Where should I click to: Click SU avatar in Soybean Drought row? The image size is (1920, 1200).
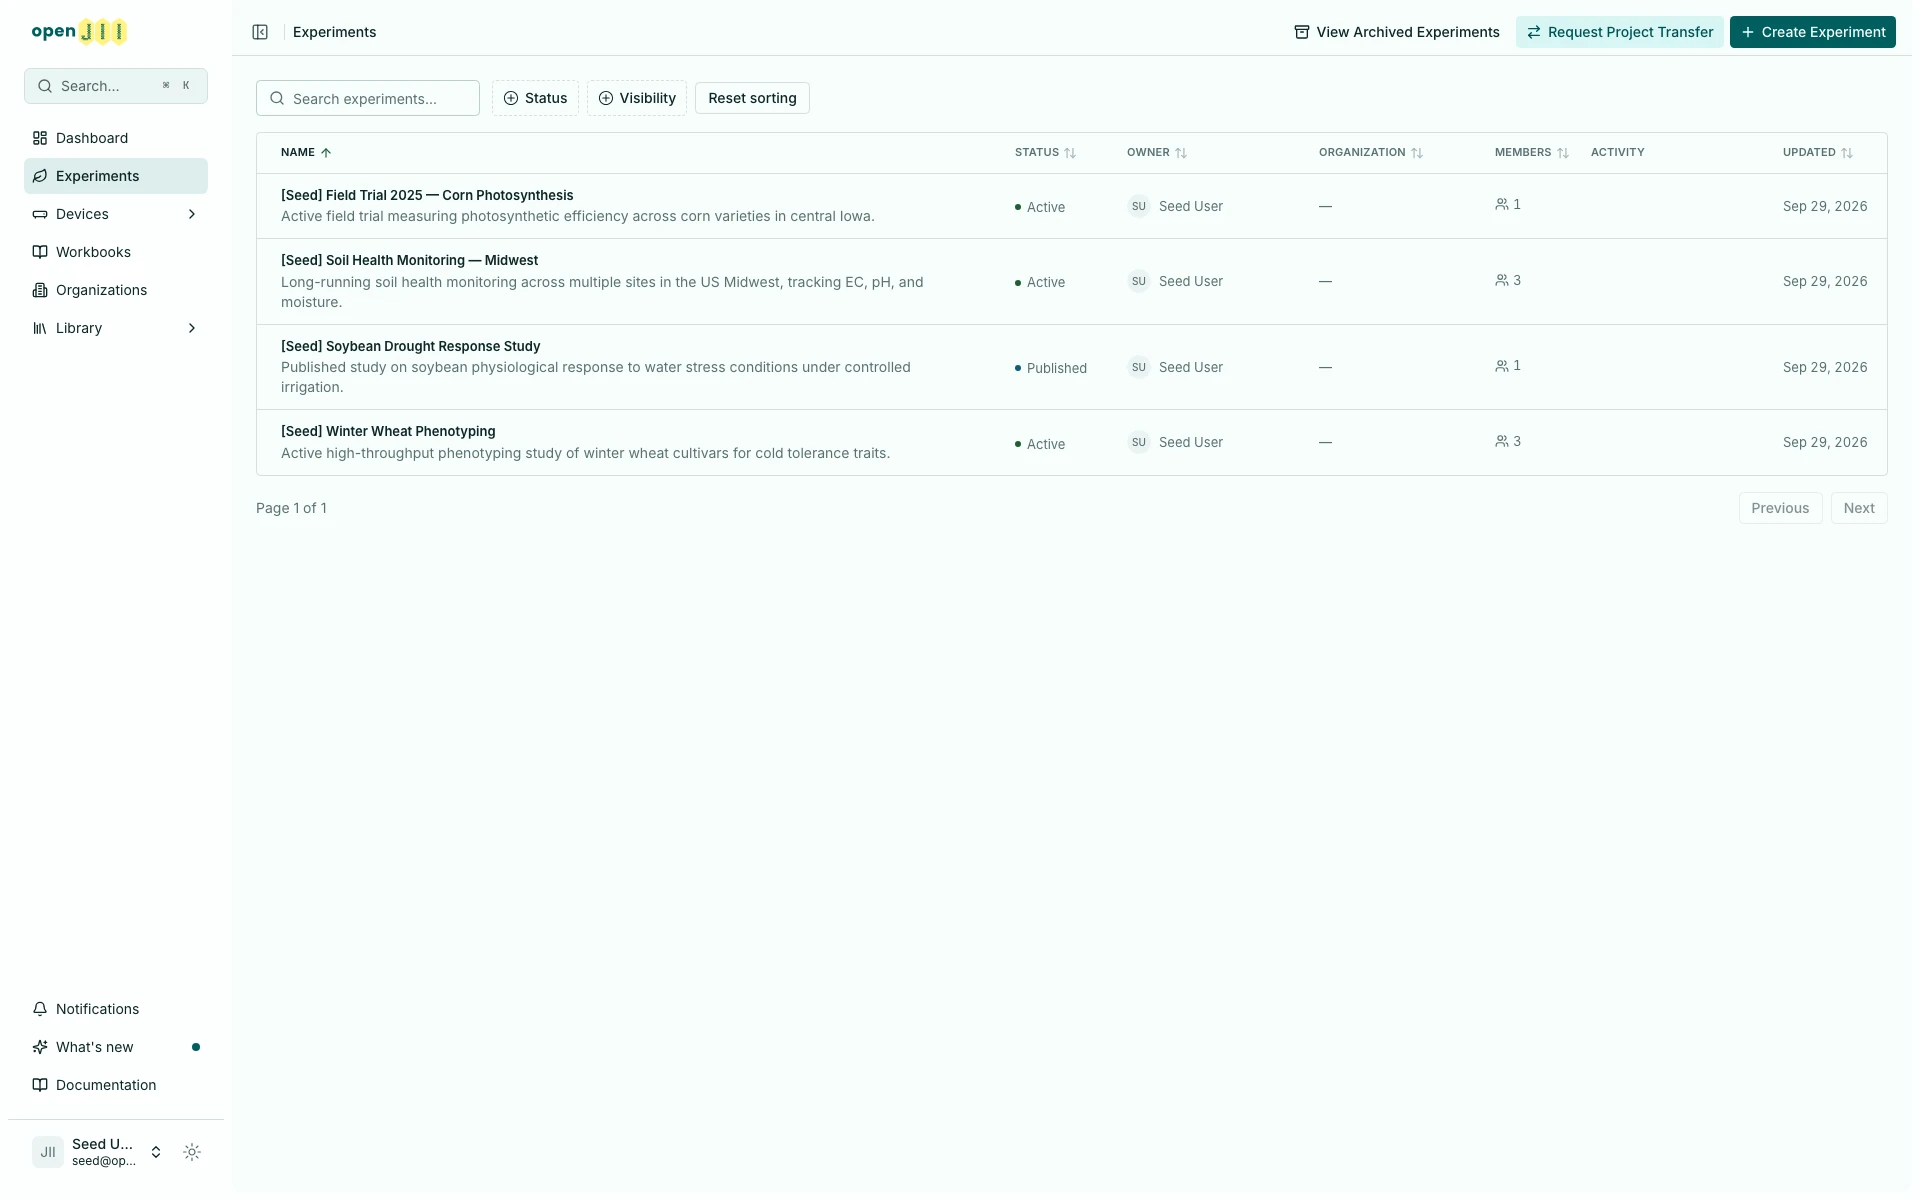point(1139,367)
